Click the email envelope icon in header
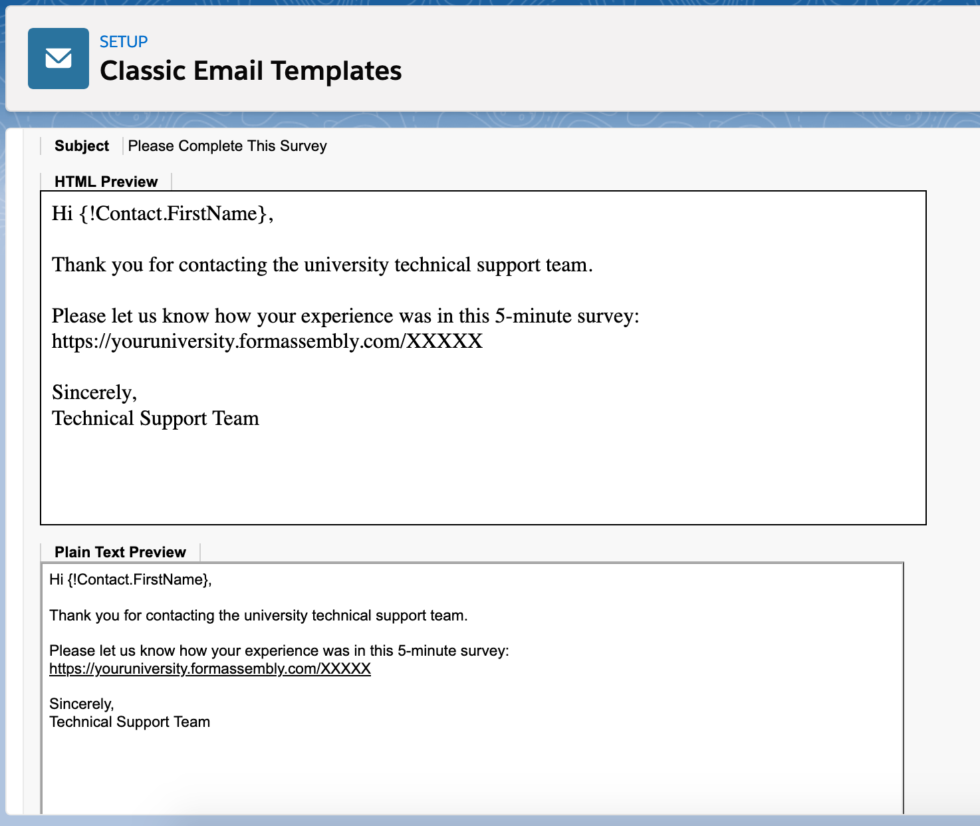Image resolution: width=980 pixels, height=826 pixels. tap(58, 58)
